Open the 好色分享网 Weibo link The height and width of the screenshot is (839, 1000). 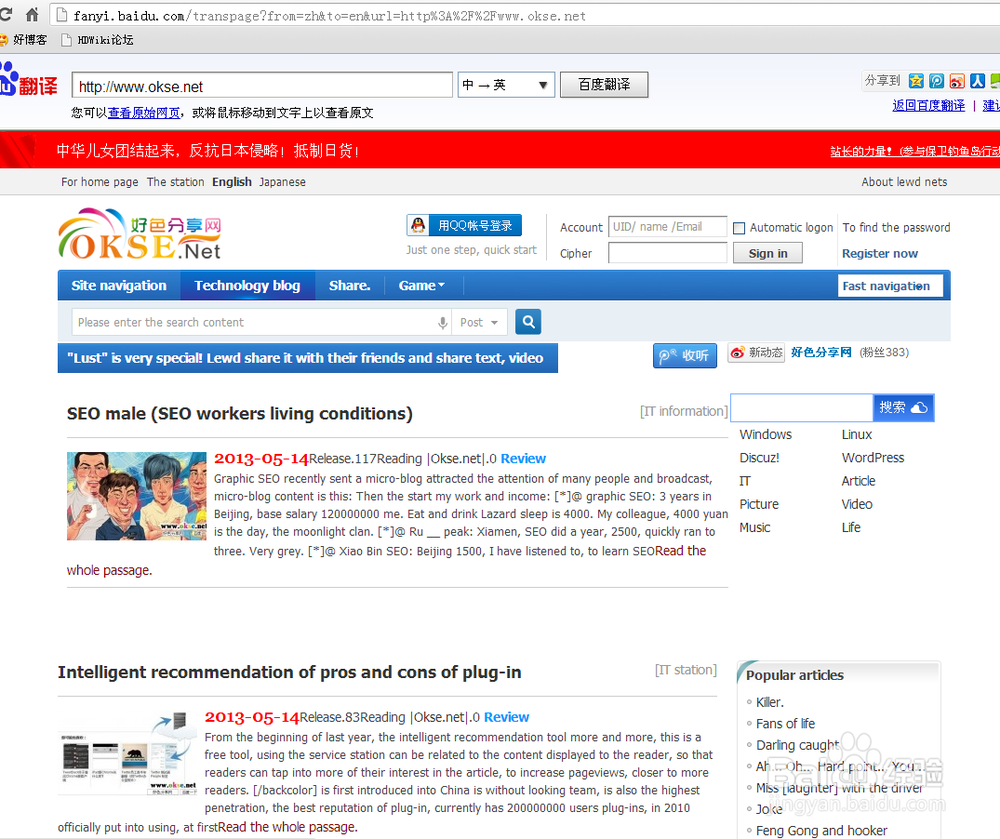point(821,352)
